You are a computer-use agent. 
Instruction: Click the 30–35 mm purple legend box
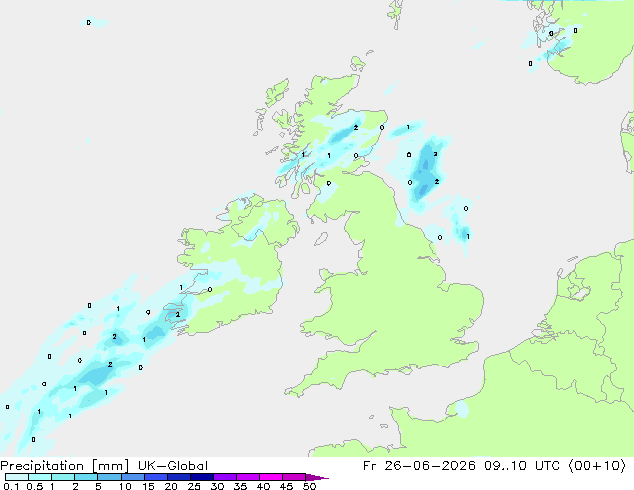click(x=225, y=477)
